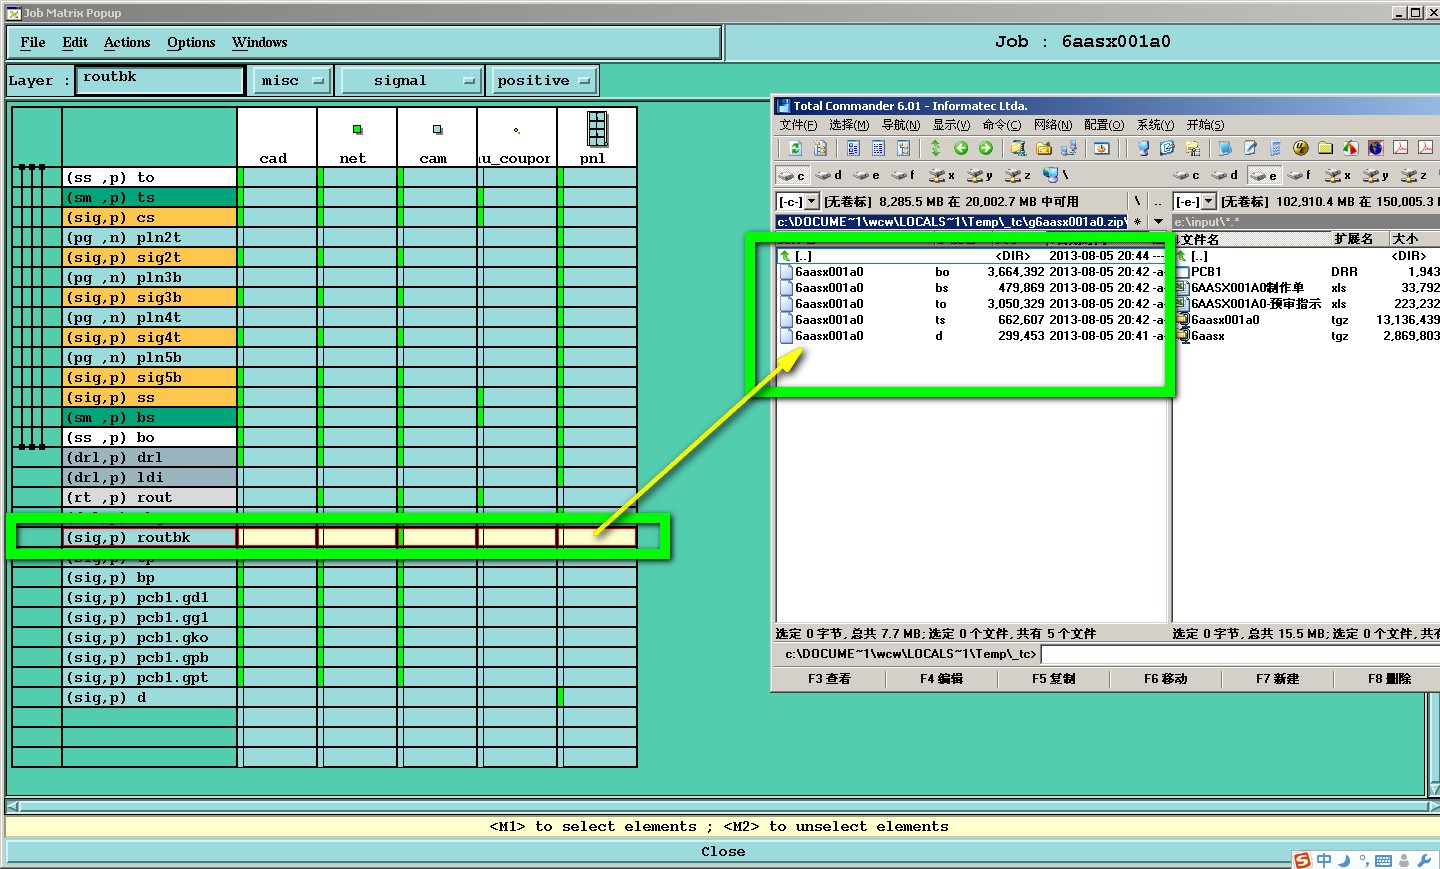Click the second toolbar icon beside refresh

click(820, 148)
